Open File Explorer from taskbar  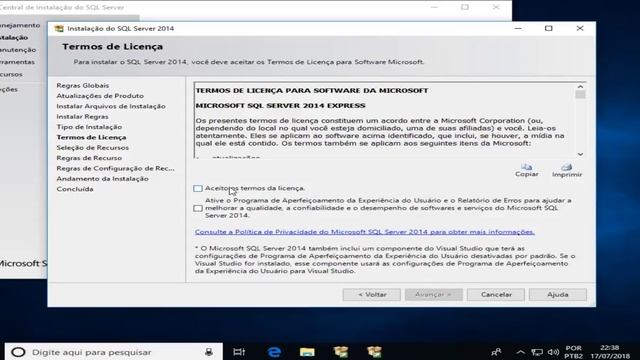click(x=307, y=352)
